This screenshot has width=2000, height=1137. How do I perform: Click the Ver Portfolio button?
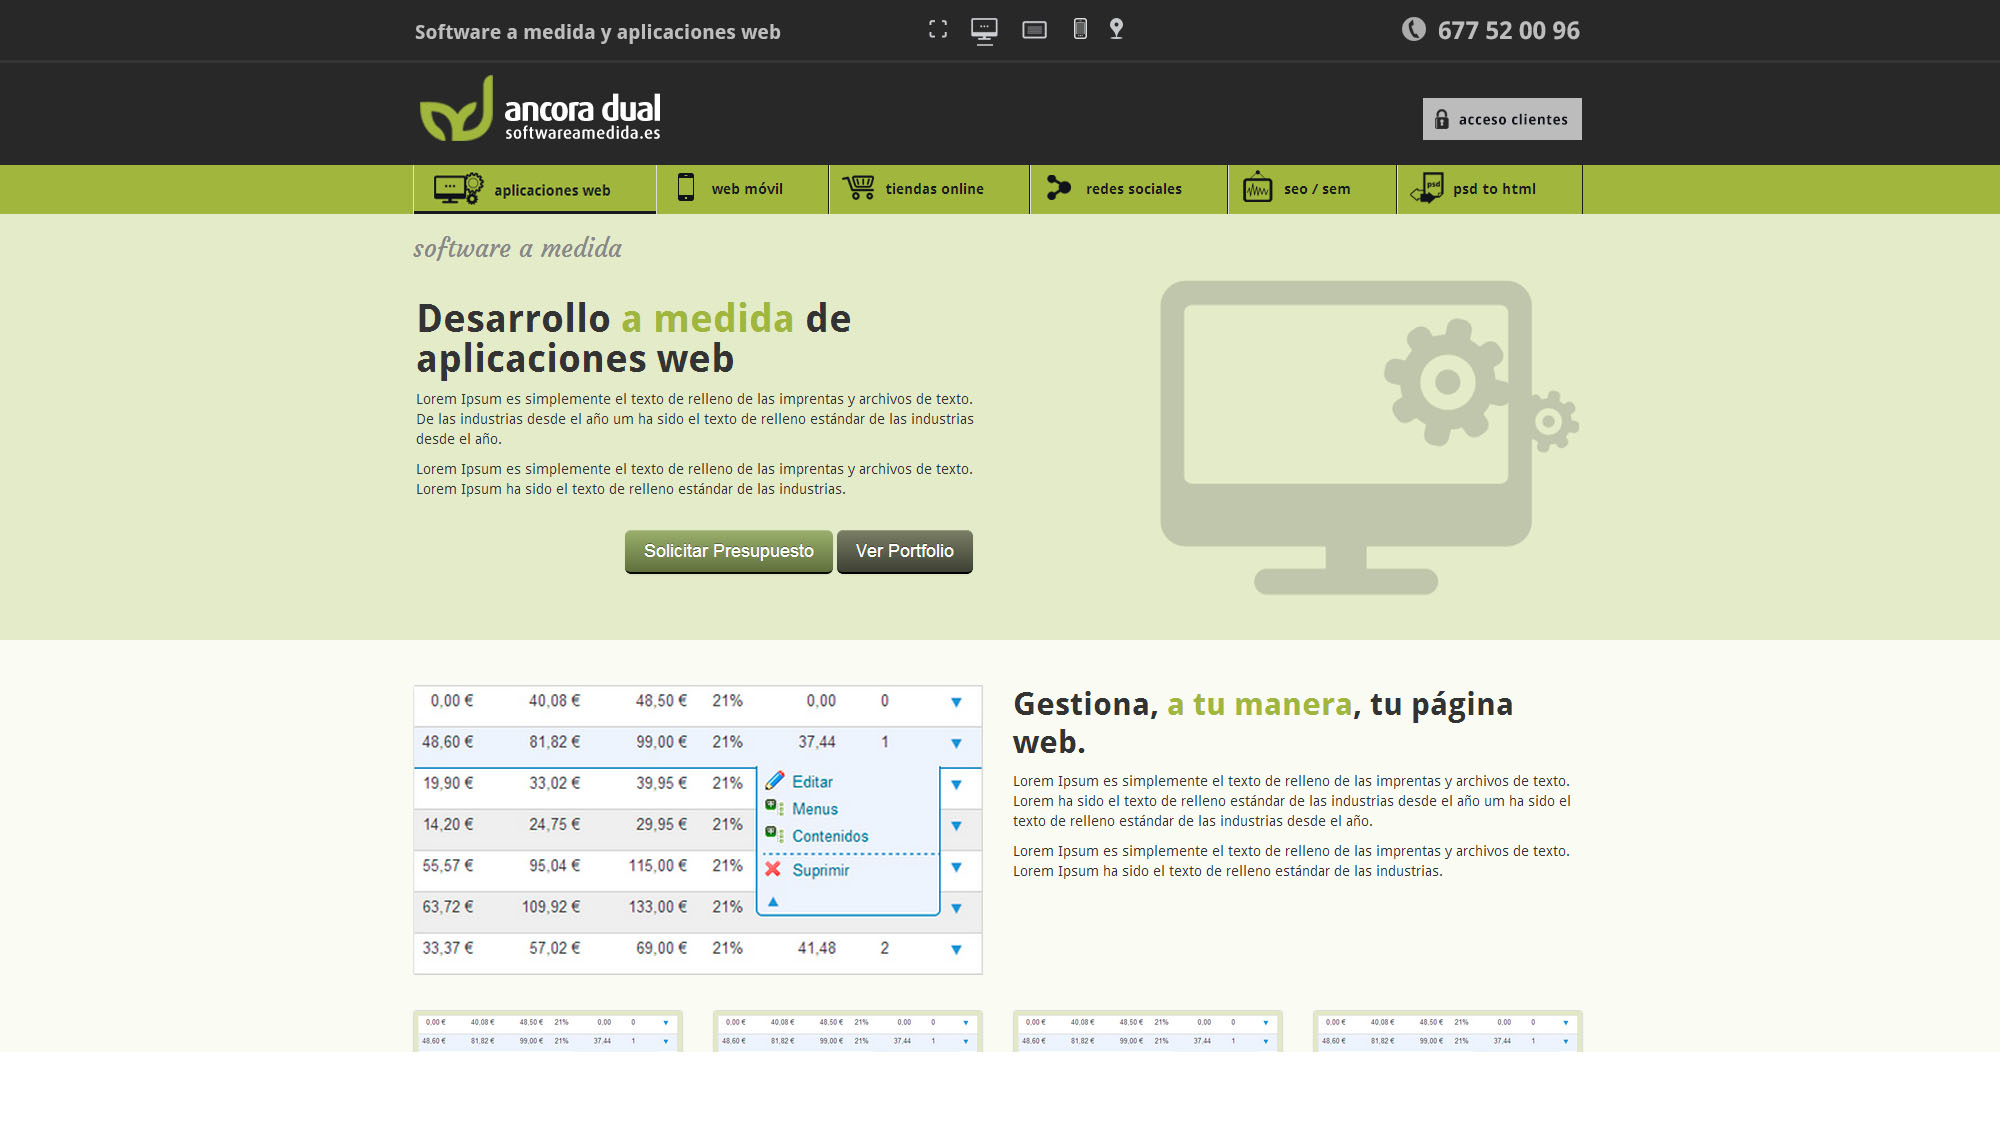point(904,551)
